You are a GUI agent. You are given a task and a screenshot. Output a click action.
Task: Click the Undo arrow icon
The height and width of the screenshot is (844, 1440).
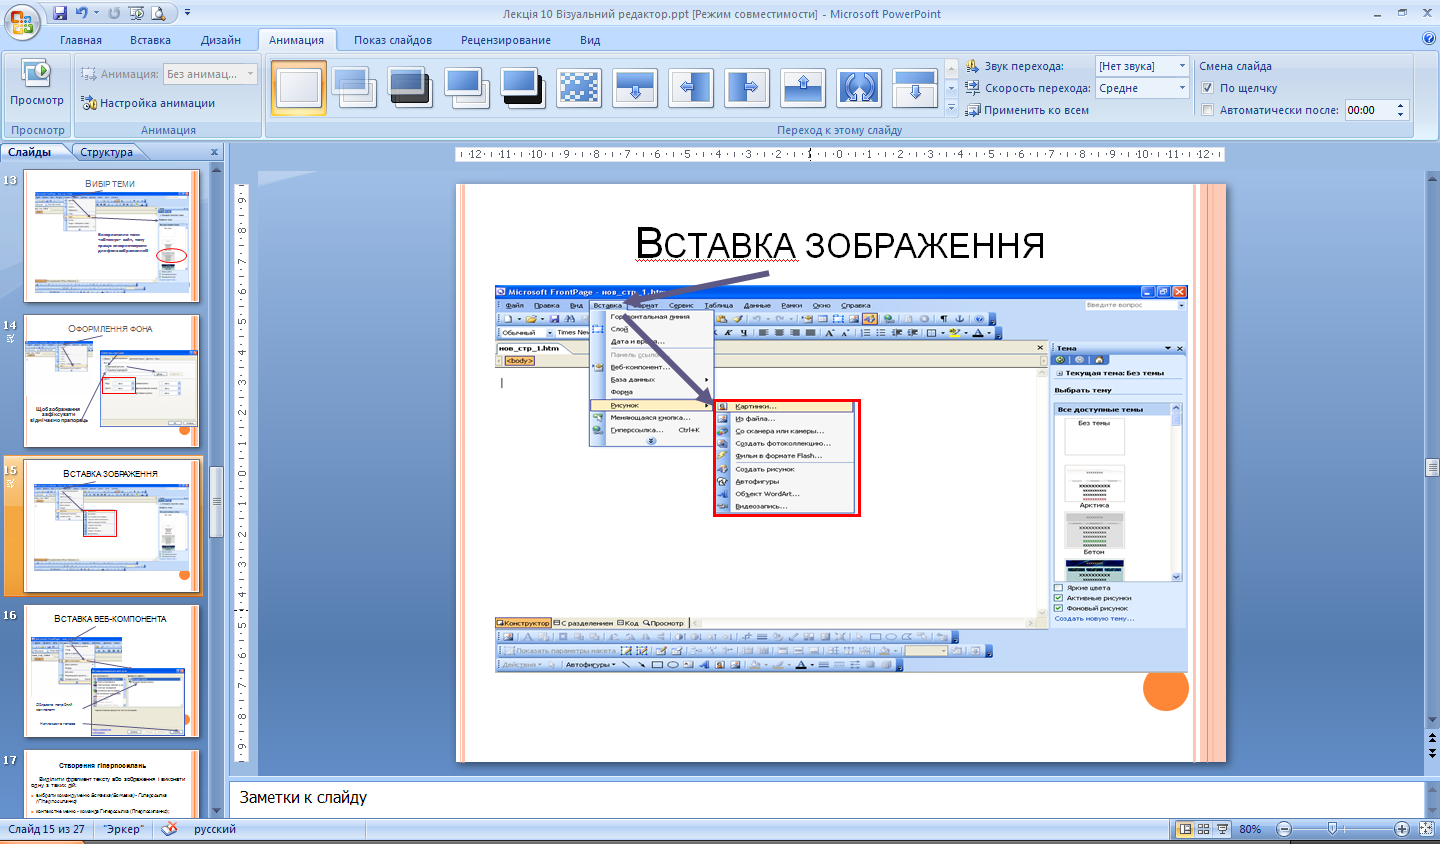81,13
